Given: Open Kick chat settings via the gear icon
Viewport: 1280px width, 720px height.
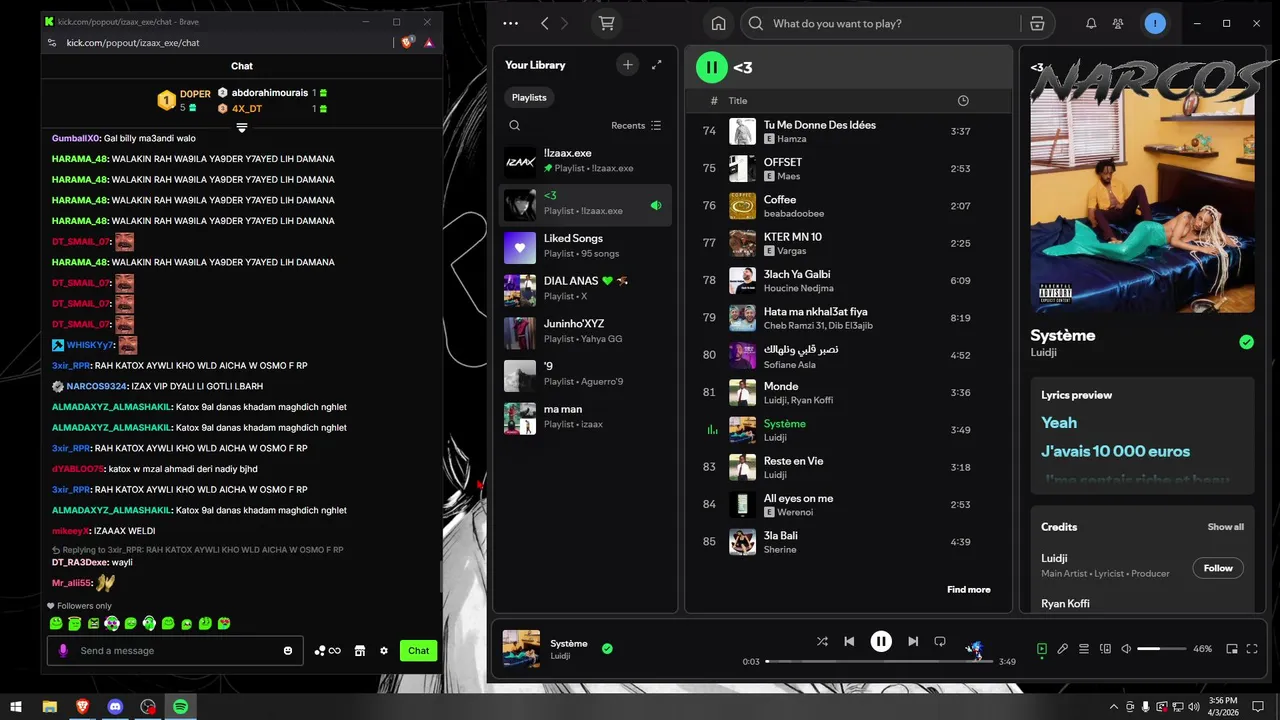Looking at the screenshot, I should click(384, 651).
